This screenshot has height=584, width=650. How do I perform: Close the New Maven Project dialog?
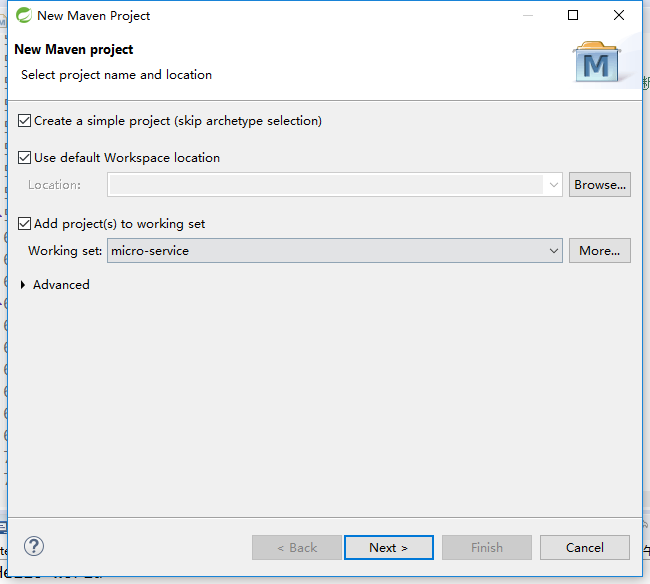pyautogui.click(x=619, y=15)
